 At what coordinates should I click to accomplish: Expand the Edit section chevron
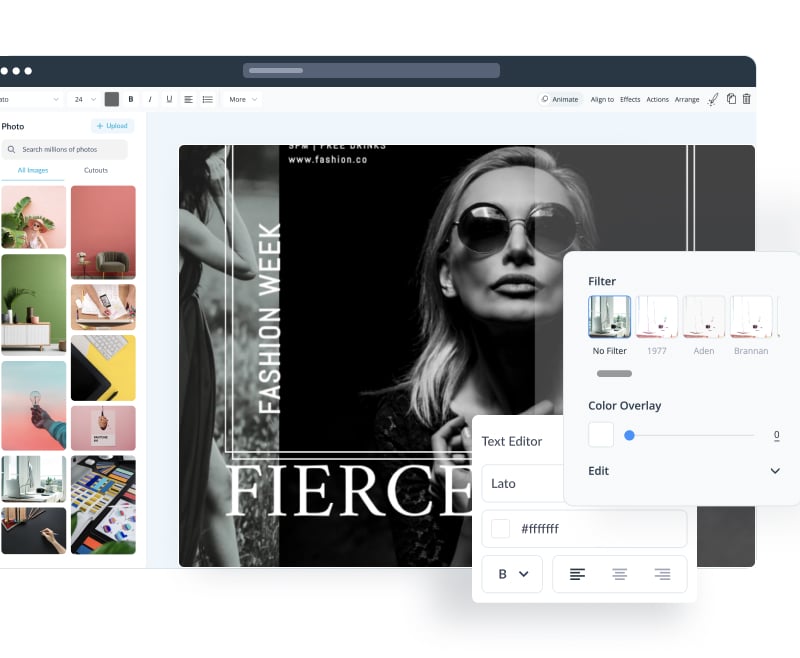coord(775,471)
